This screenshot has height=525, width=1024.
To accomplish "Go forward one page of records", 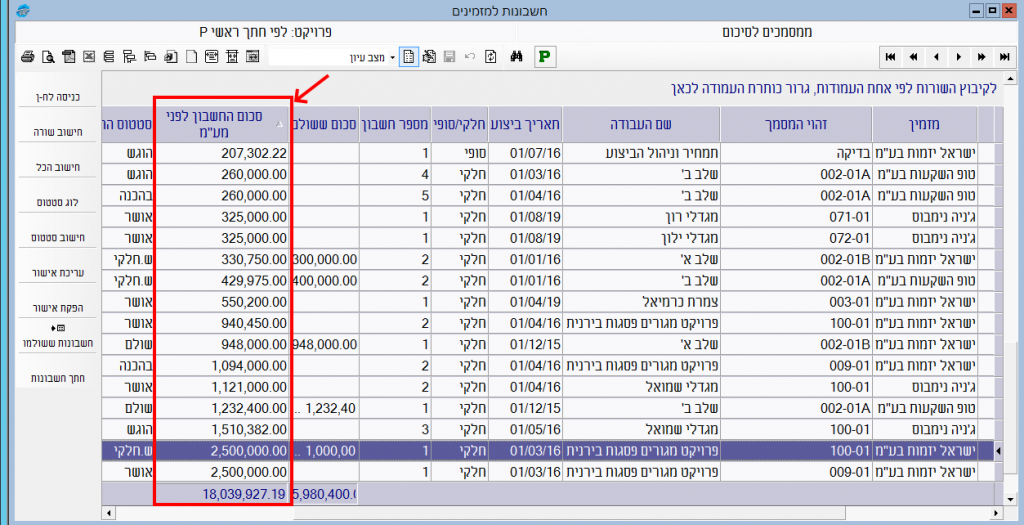I will tap(982, 57).
